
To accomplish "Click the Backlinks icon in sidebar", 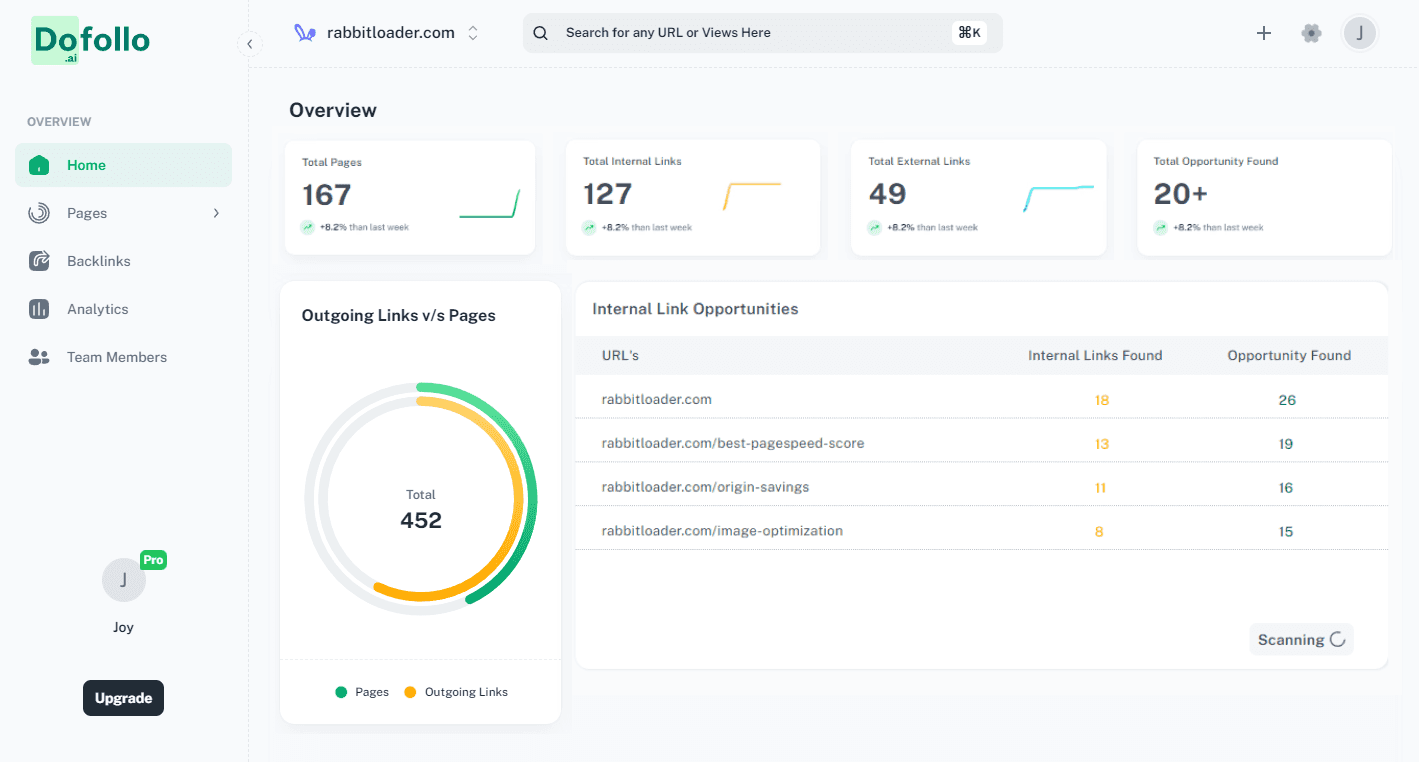I will (x=39, y=261).
